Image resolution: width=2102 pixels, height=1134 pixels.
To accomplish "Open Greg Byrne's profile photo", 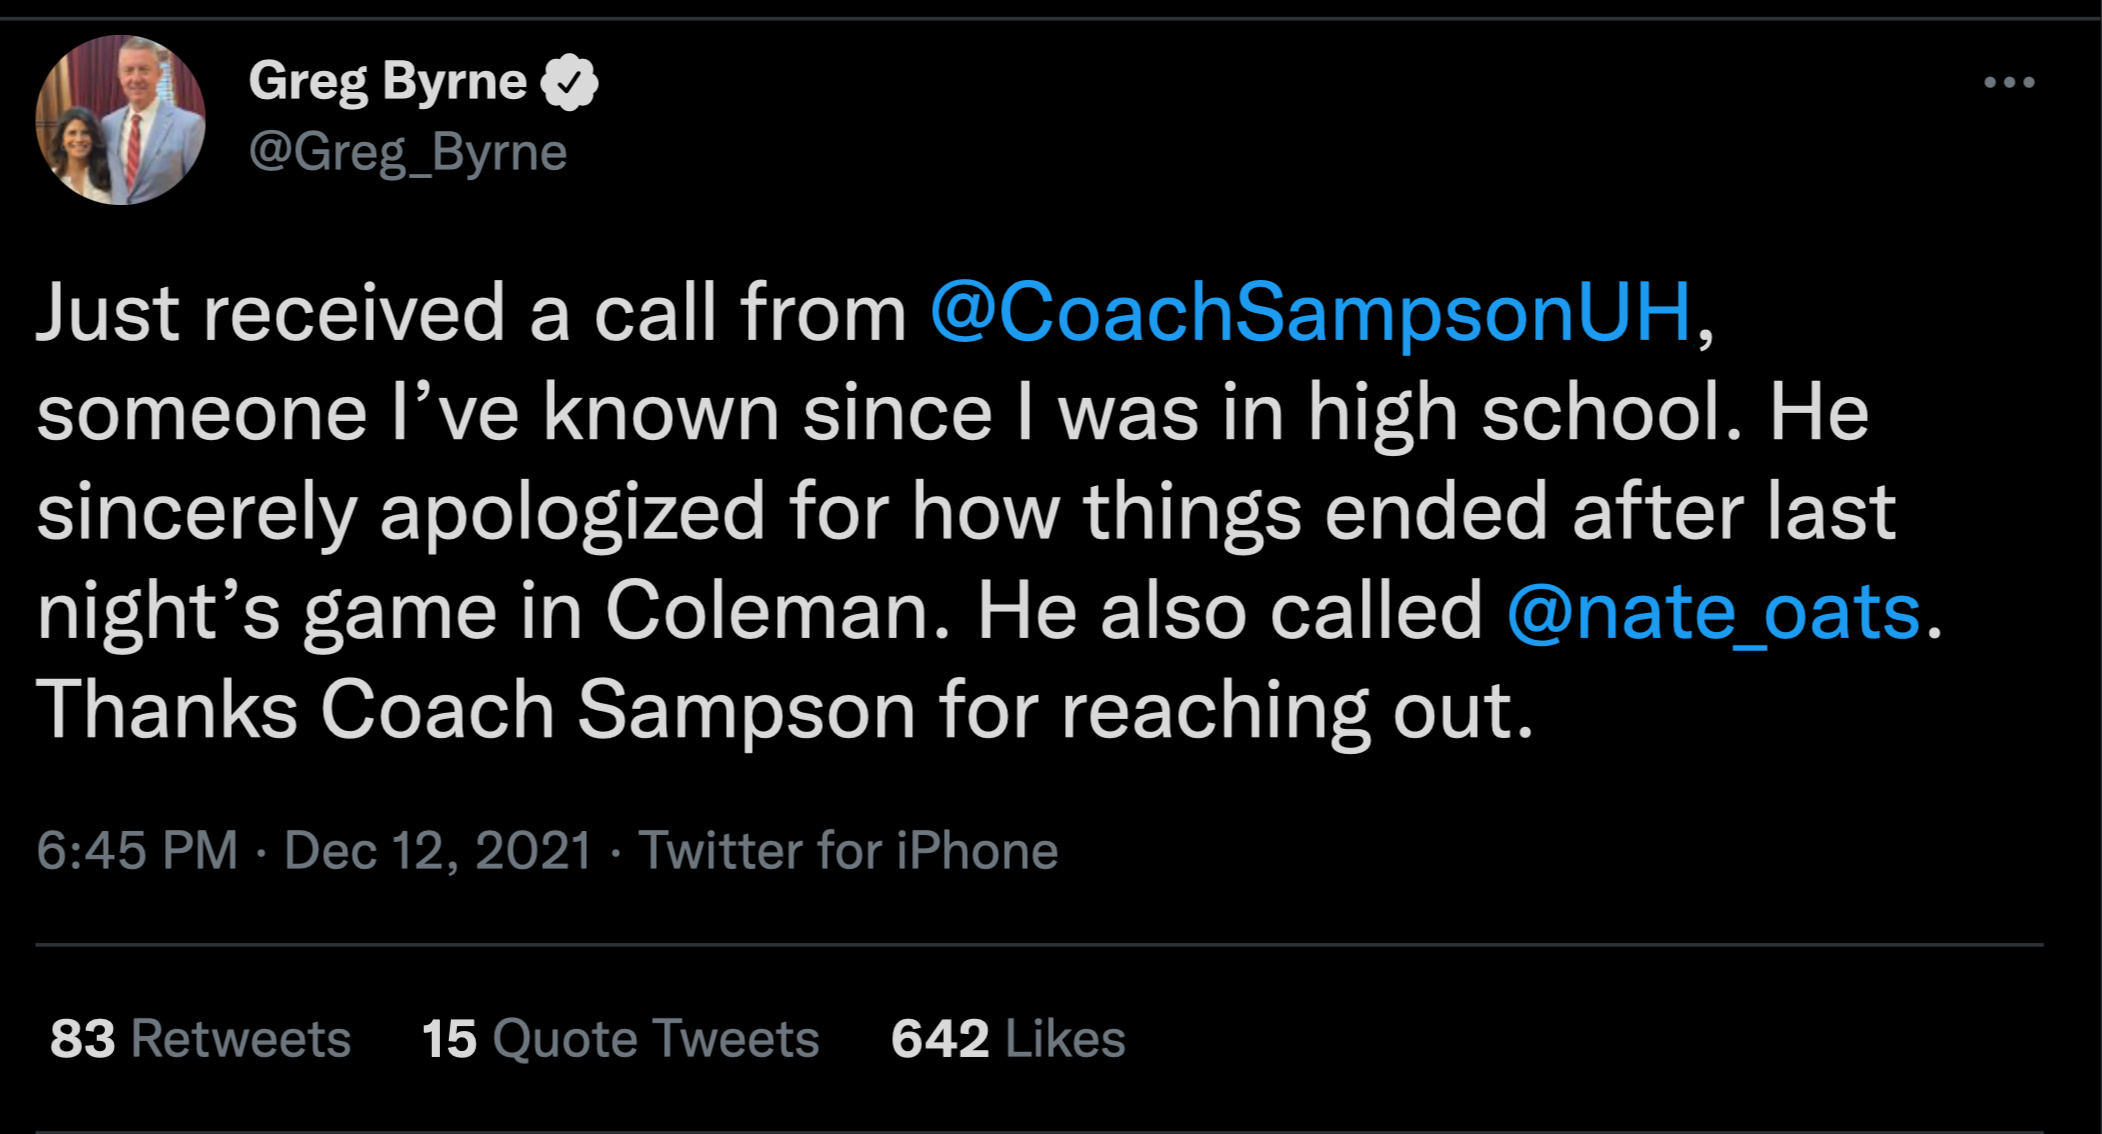I will 120,120.
